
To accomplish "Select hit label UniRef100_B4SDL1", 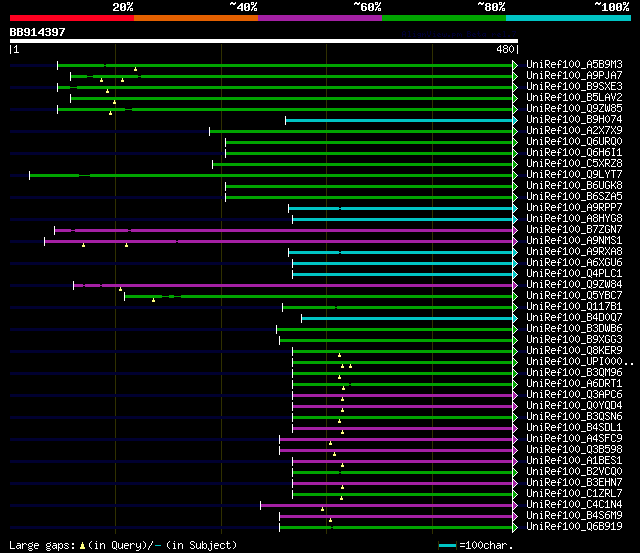I will click(574, 428).
